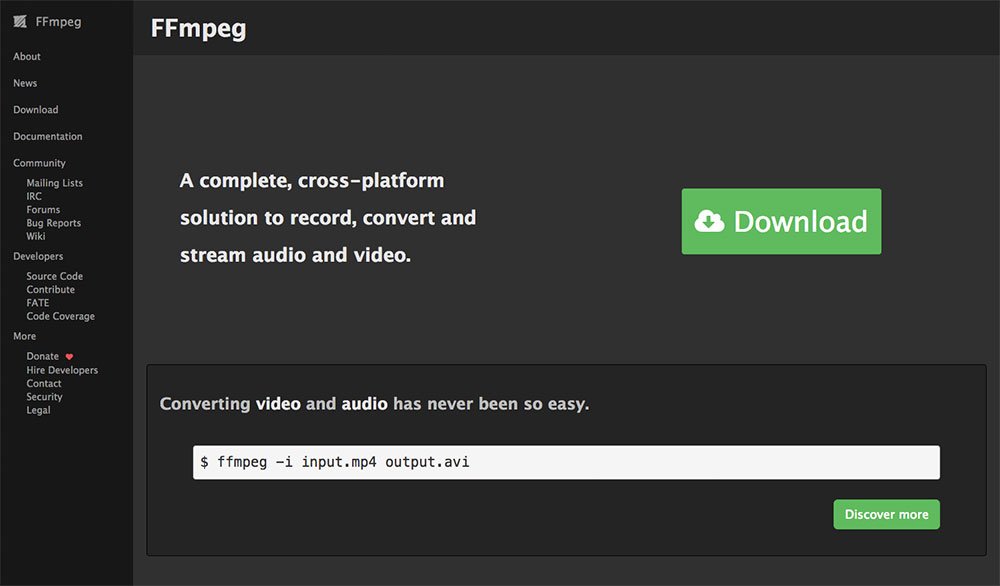Open the FATE link
1000x586 pixels.
pos(38,303)
